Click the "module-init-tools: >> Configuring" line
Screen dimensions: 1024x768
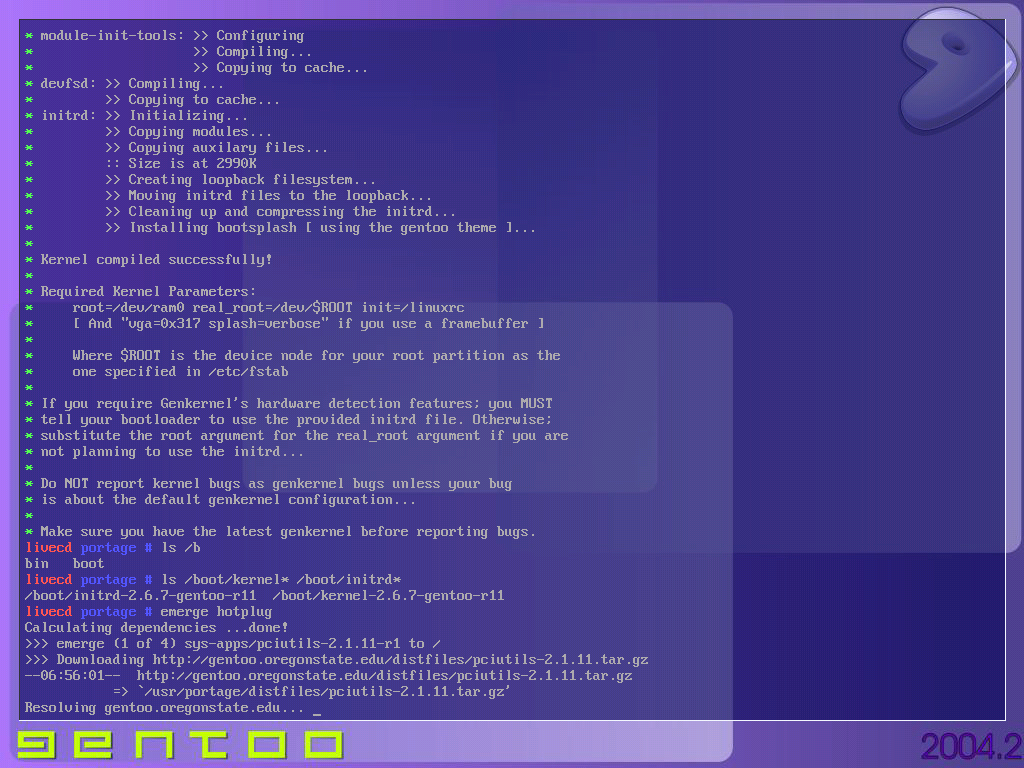pos(165,36)
